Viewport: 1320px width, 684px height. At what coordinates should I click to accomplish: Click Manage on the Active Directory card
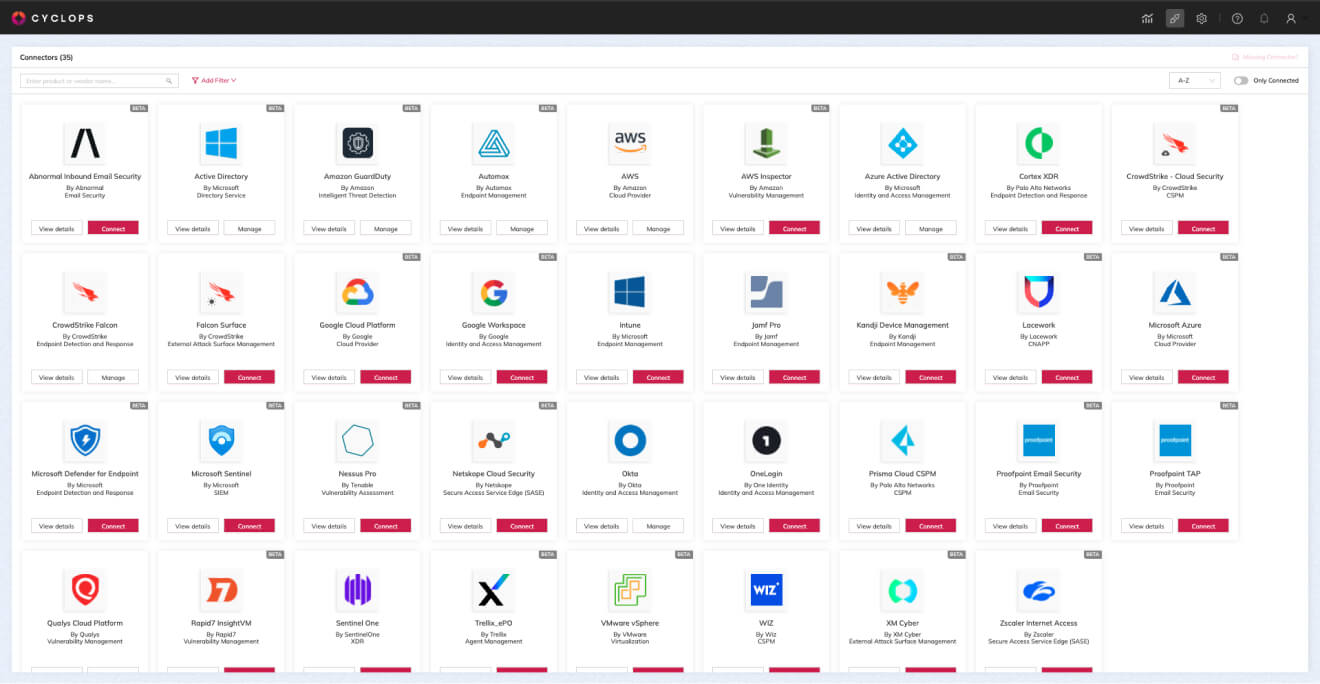(x=249, y=227)
